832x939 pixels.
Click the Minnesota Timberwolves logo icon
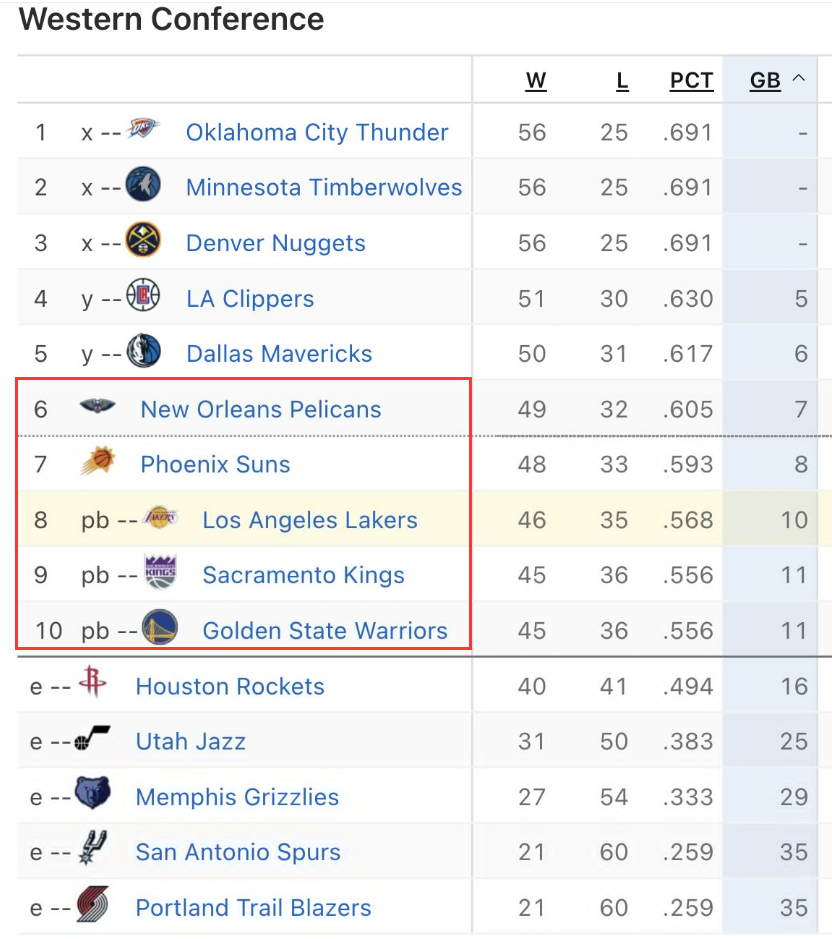(x=143, y=185)
